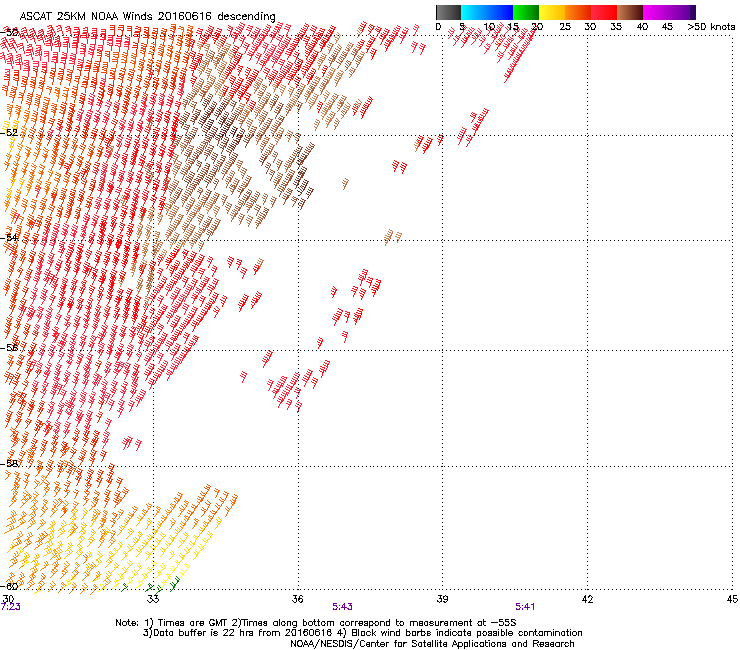The image size is (740, 650).
Task: Click the '>50 knots' legend label
Action: coord(711,27)
